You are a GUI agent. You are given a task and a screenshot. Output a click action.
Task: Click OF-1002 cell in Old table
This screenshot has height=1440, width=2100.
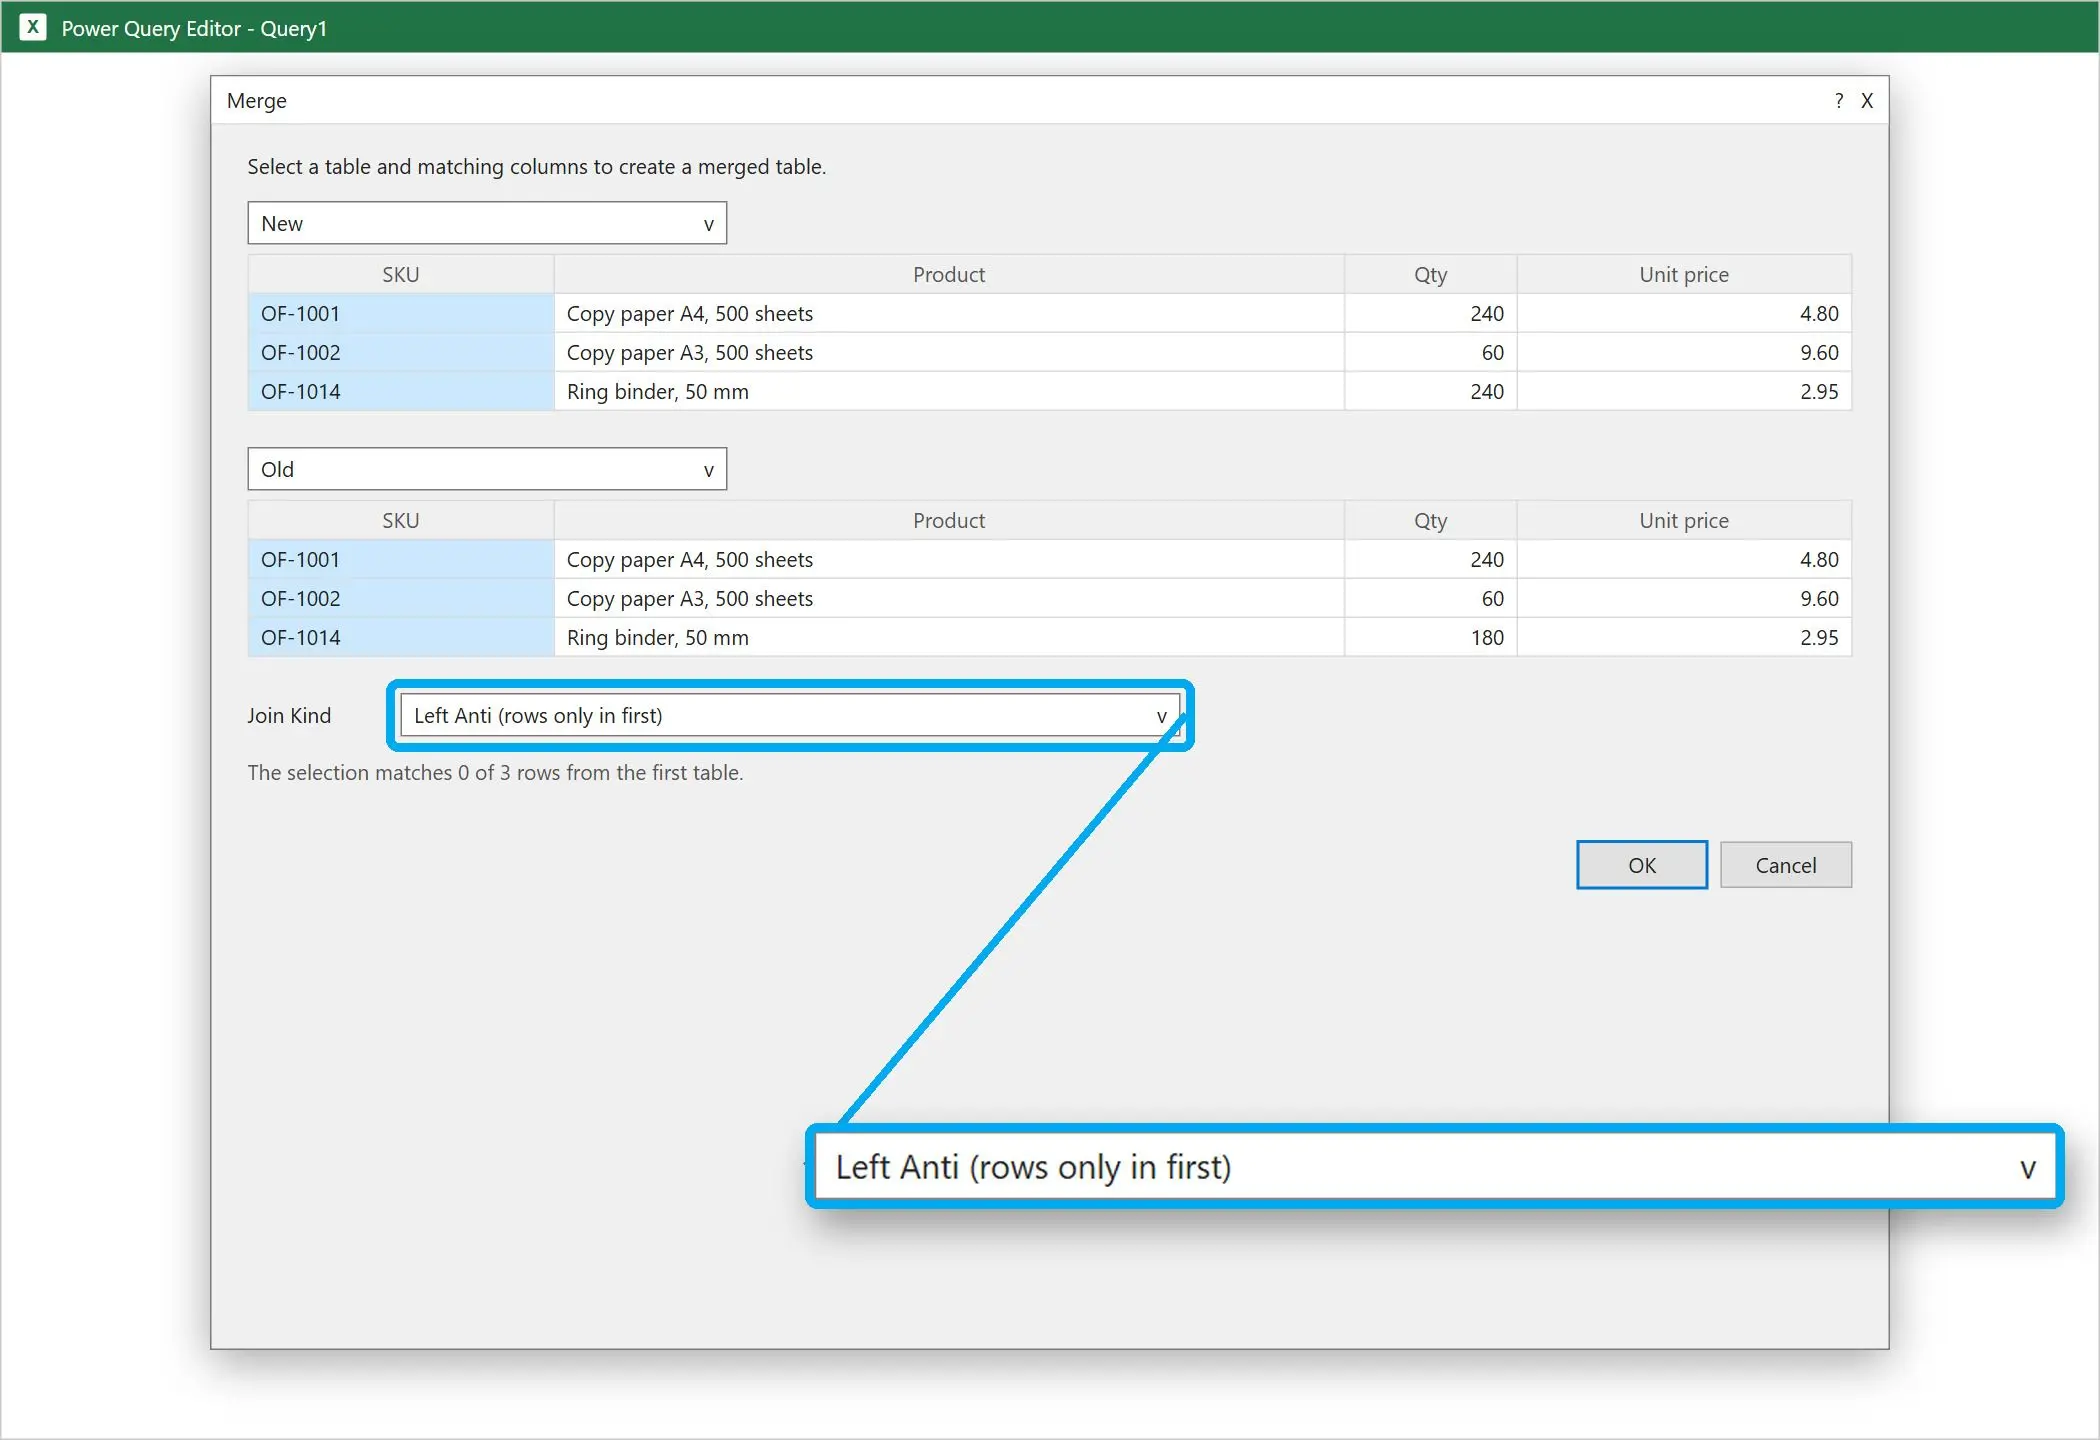pos(401,598)
